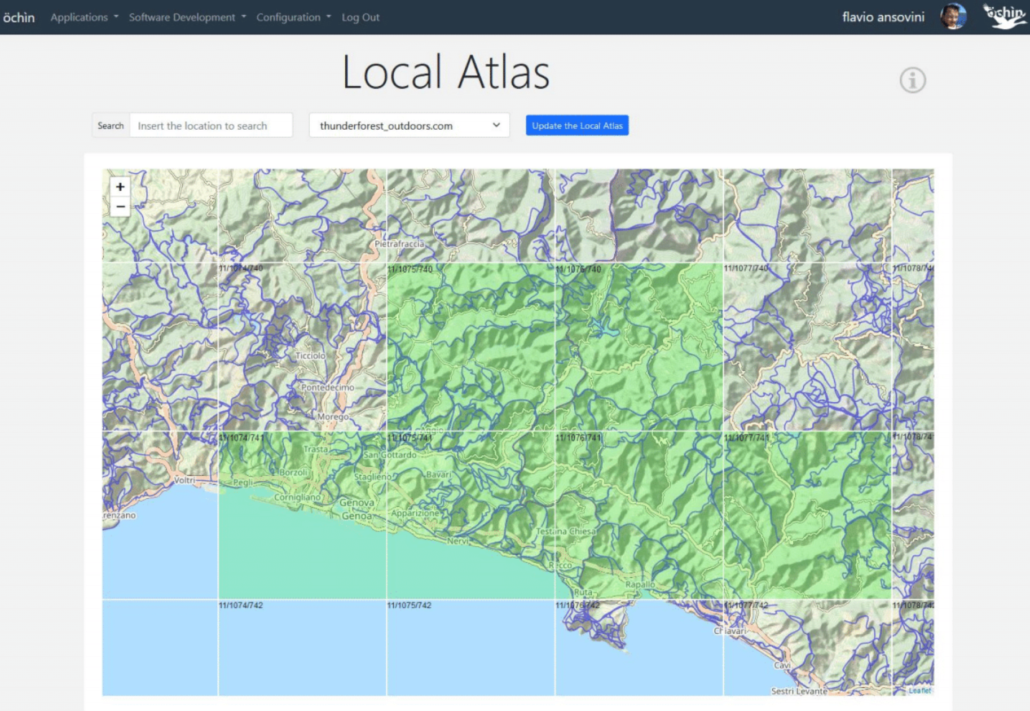The width and height of the screenshot is (1030, 711).
Task: Open the Configuration menu in navbar
Action: tap(293, 17)
